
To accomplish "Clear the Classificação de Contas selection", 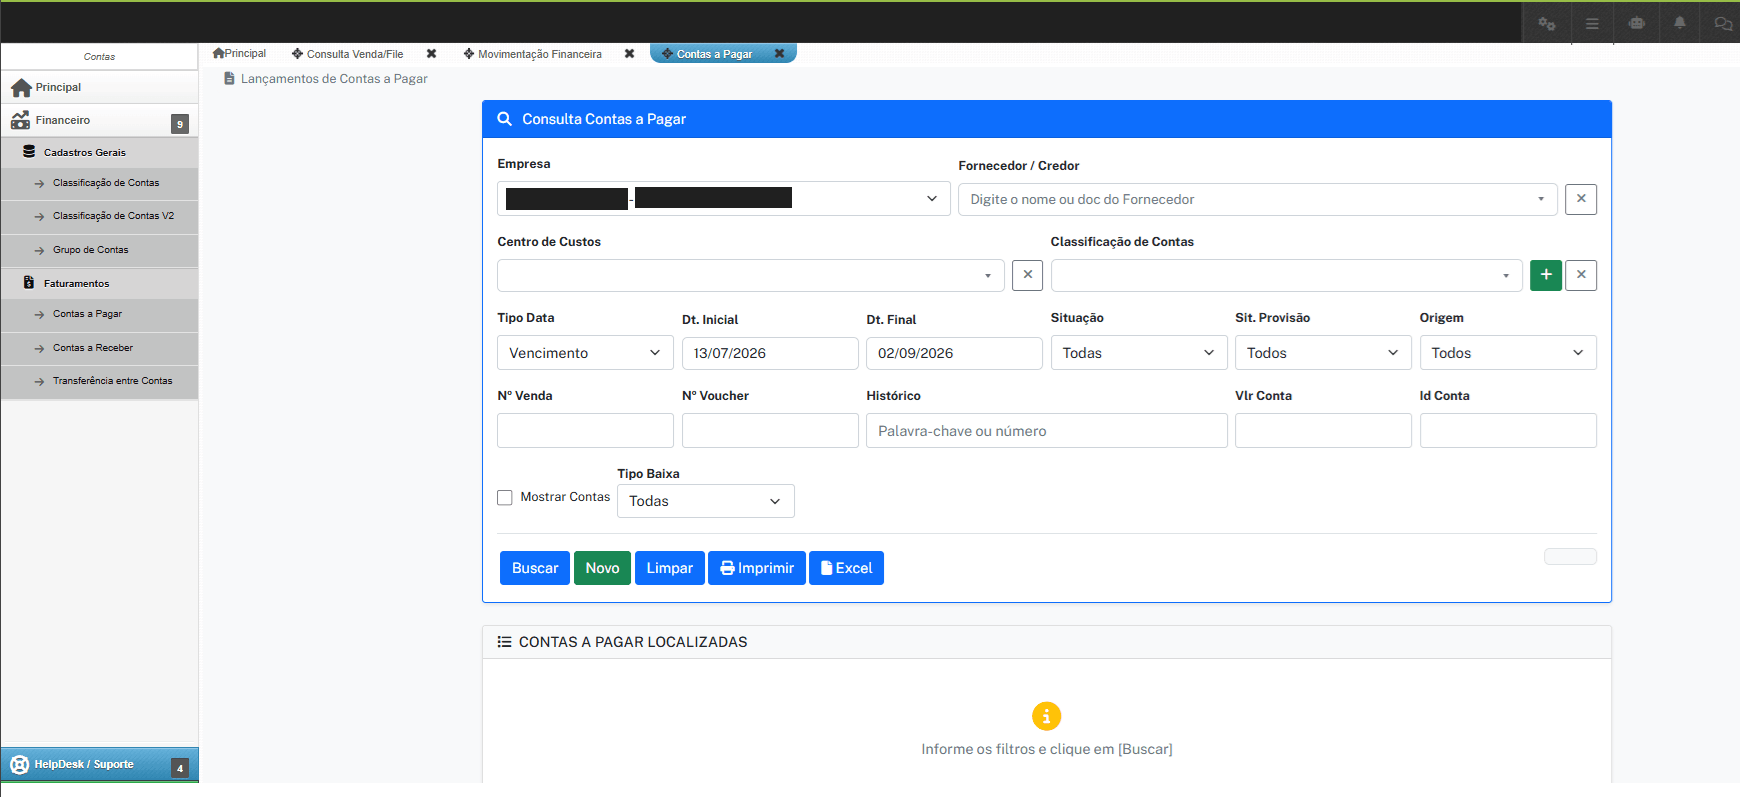I will [1581, 275].
